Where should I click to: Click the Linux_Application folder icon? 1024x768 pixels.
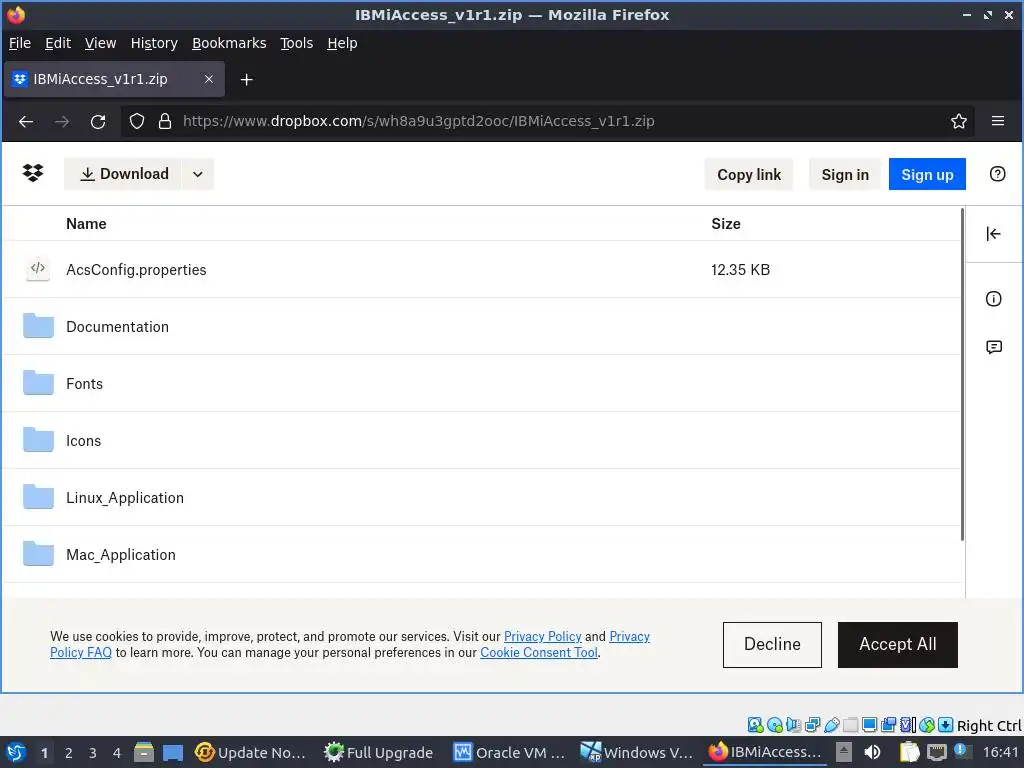pyautogui.click(x=39, y=496)
